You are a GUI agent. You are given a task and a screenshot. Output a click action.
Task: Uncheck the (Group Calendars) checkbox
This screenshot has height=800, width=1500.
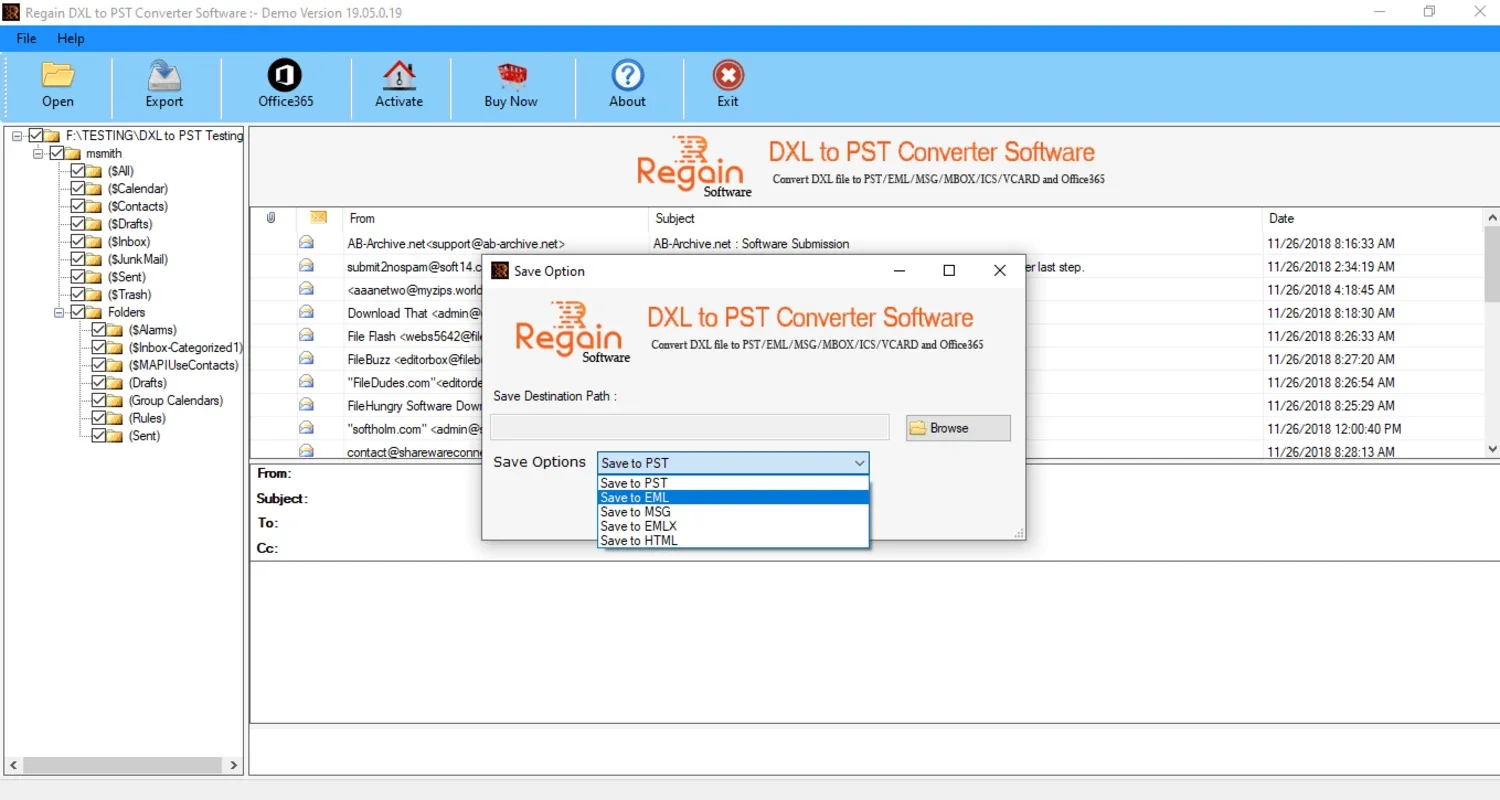point(99,400)
